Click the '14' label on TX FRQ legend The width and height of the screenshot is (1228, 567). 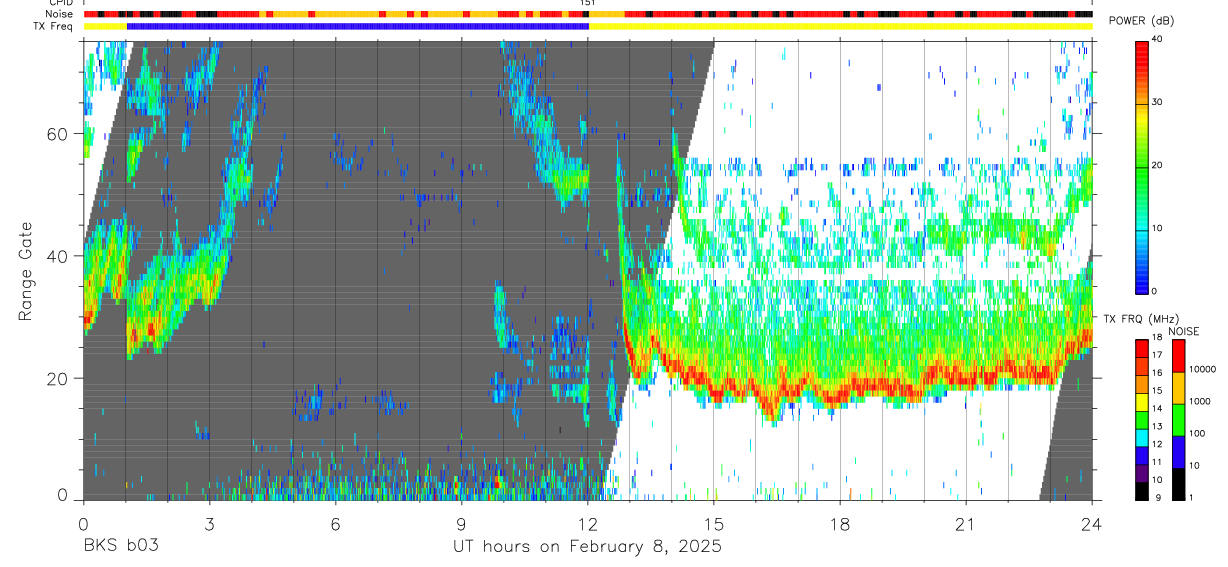point(1157,409)
